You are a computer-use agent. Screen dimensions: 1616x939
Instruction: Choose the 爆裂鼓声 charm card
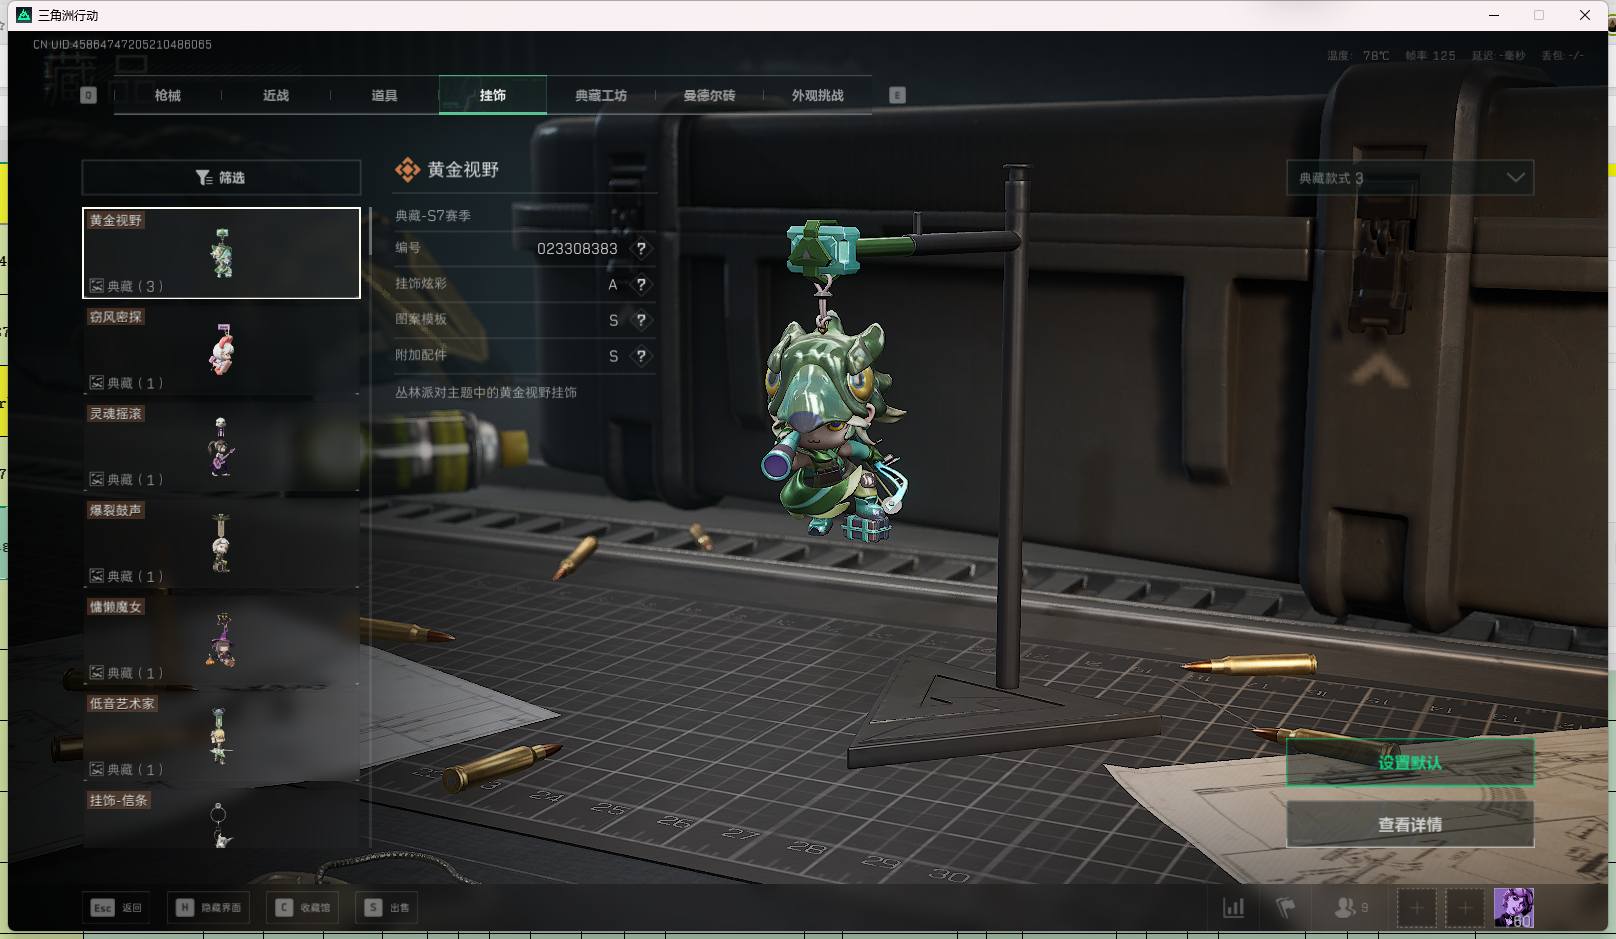(x=221, y=543)
